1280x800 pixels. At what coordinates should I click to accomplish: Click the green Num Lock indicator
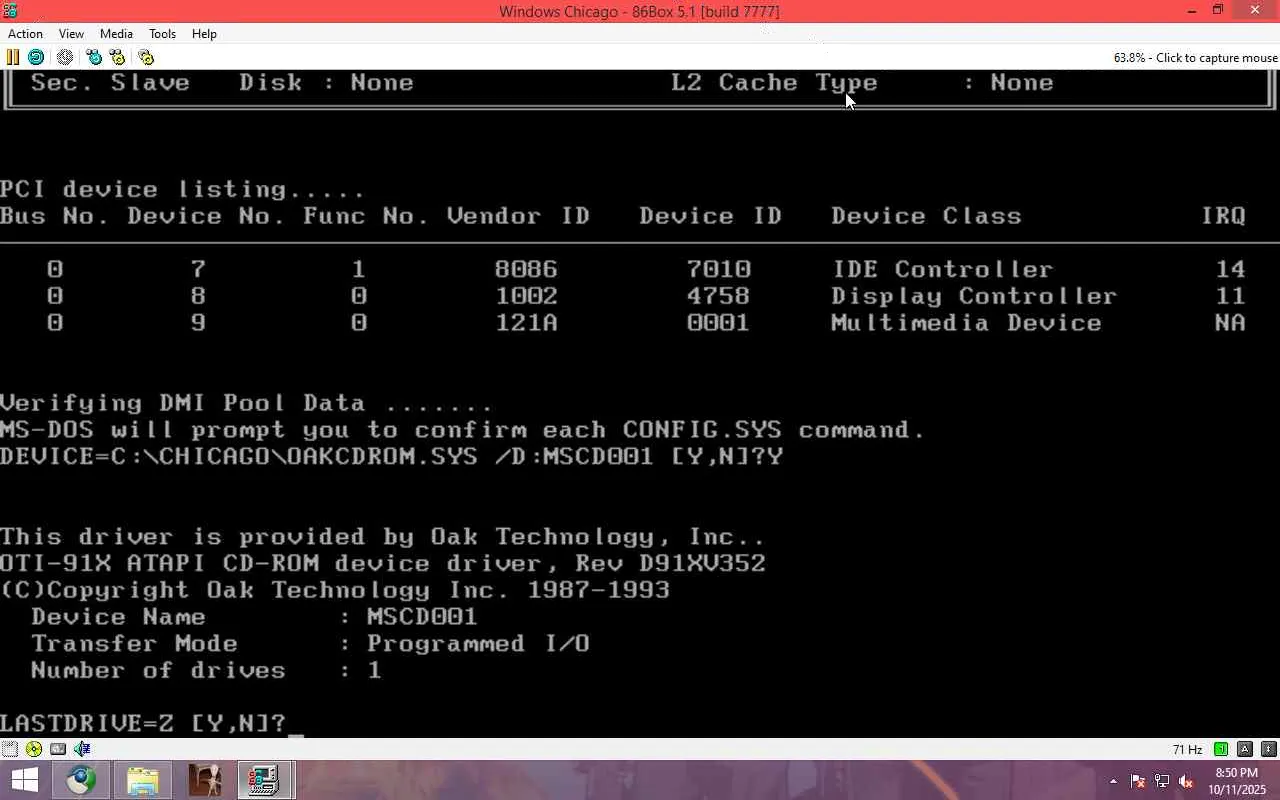point(1221,749)
